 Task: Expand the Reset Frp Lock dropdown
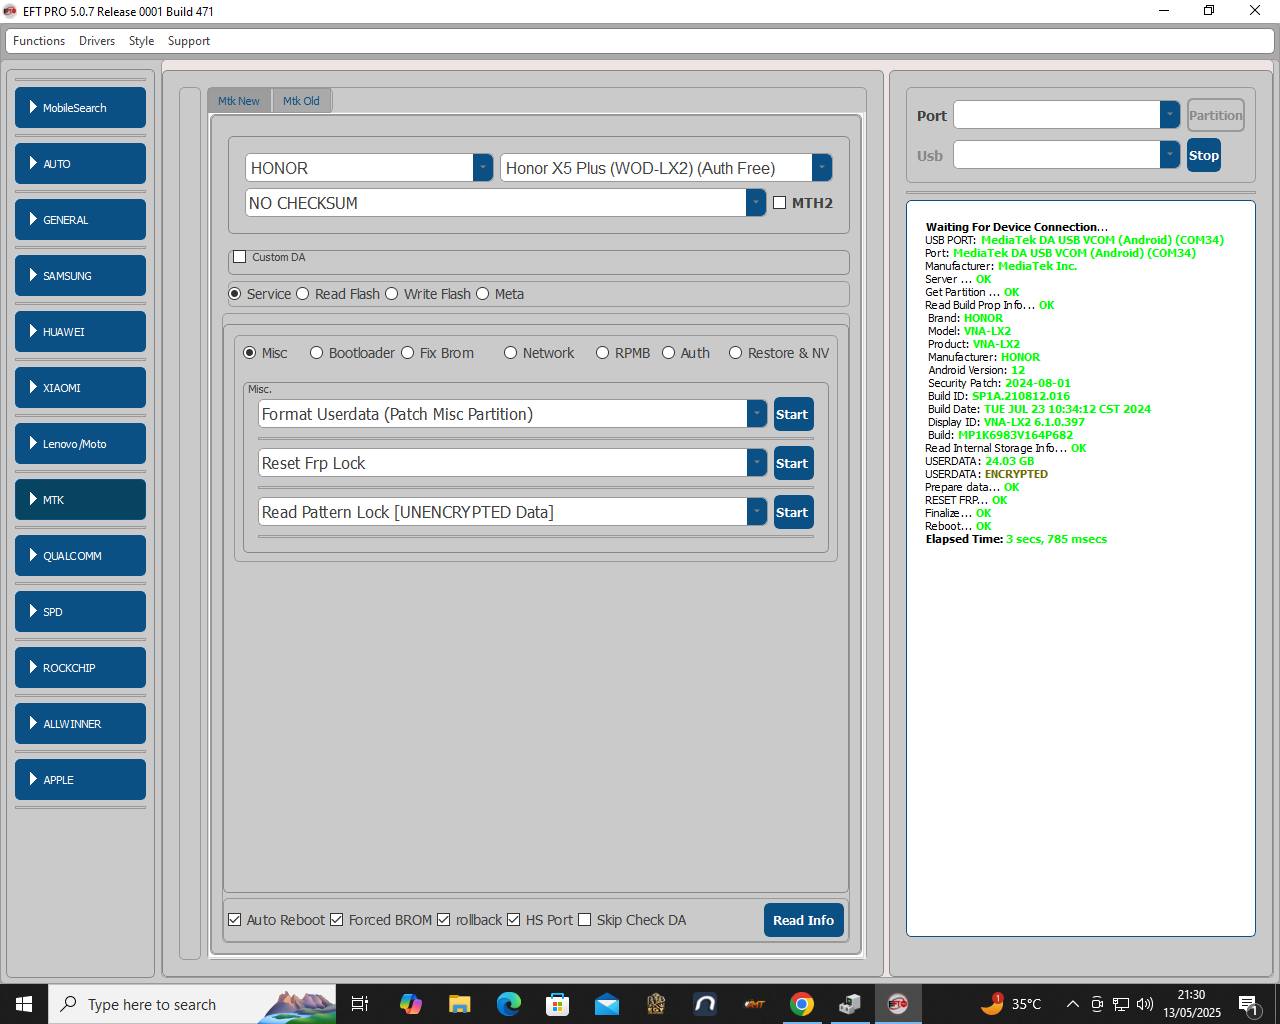757,463
